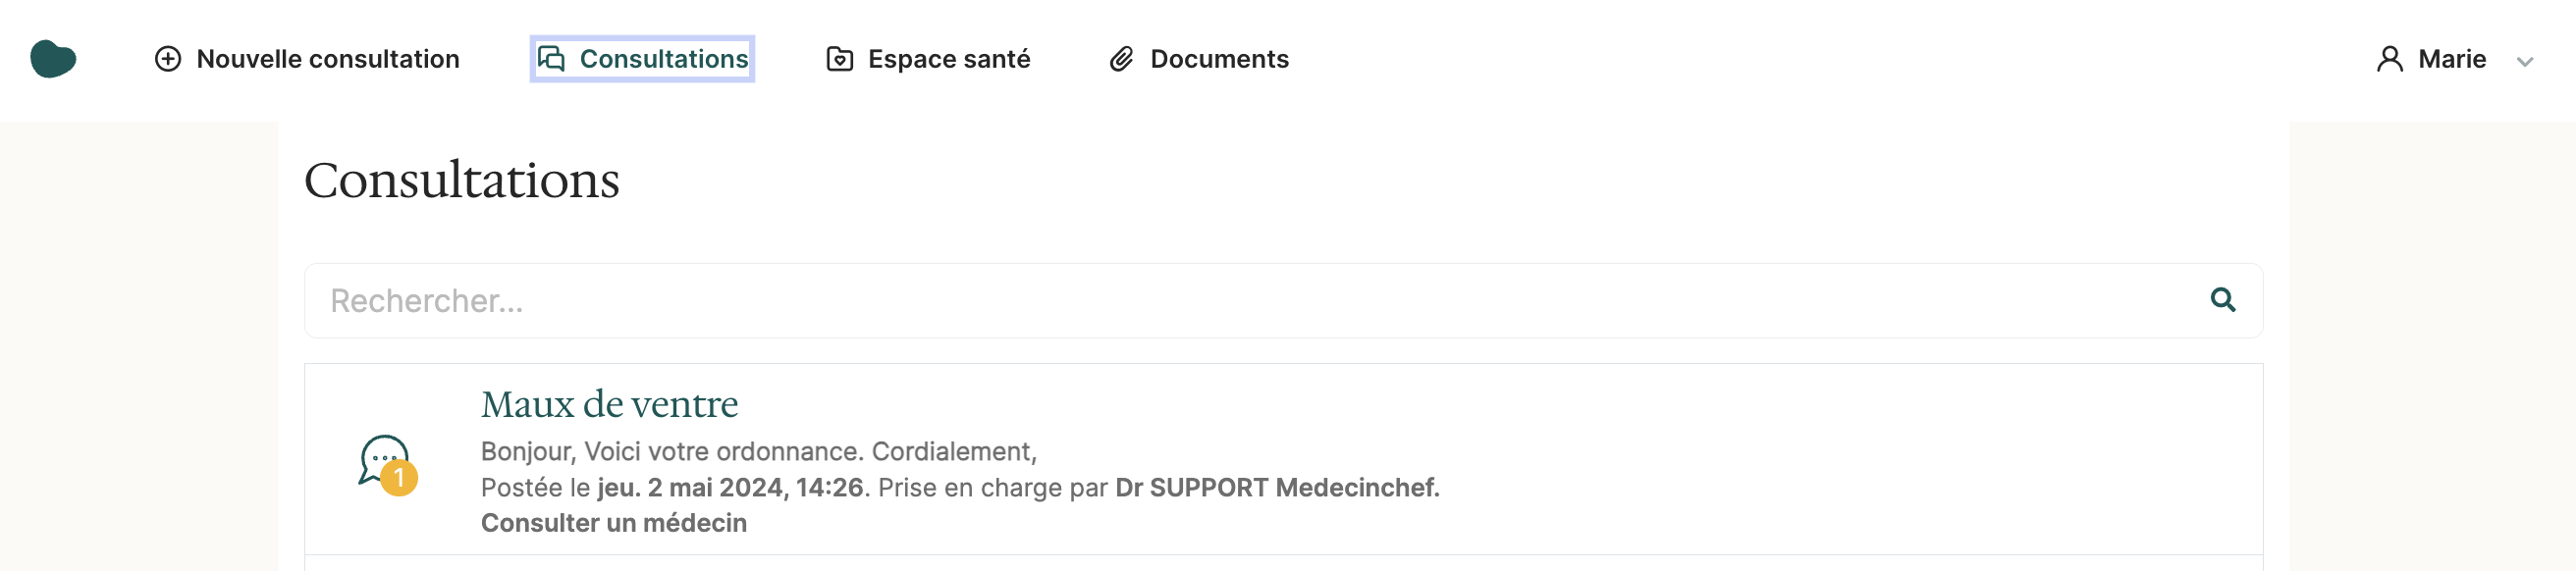Open the message bubble with unread badge
Viewport: 2576px width, 571px height.
[x=387, y=464]
